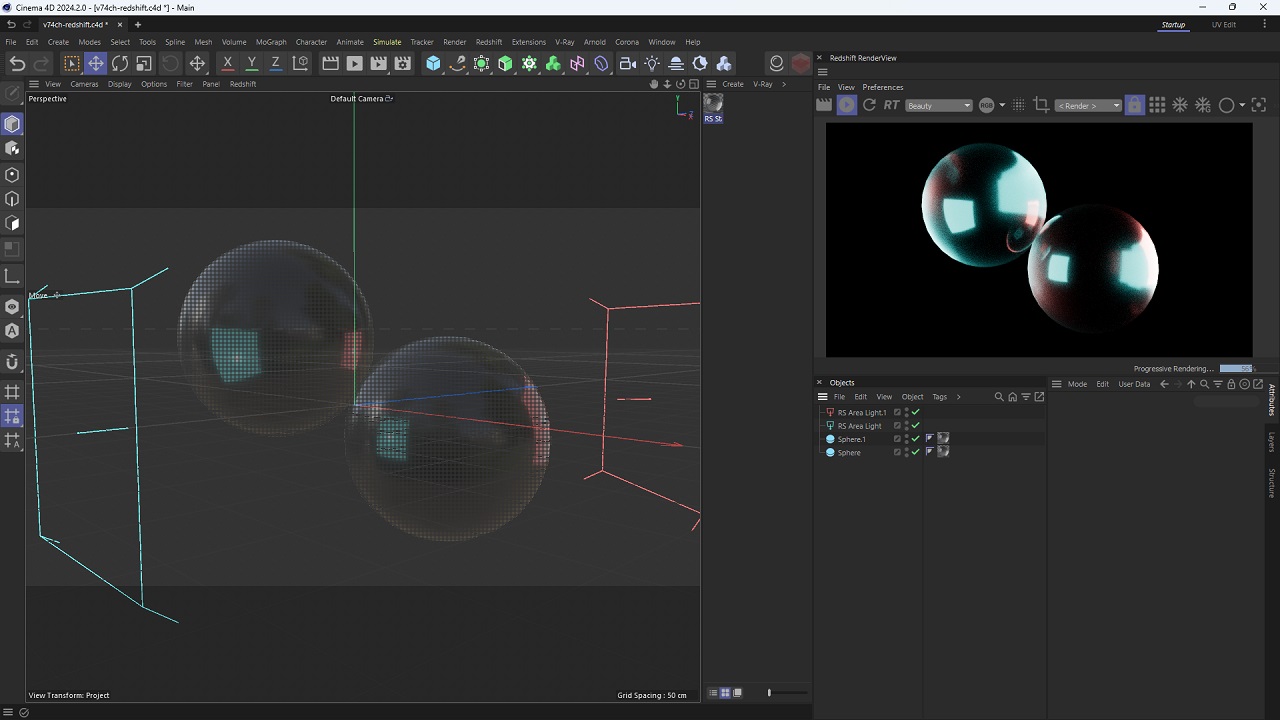Toggle visibility dots for Sphere.1
The image size is (1280, 720).
pos(906,439)
